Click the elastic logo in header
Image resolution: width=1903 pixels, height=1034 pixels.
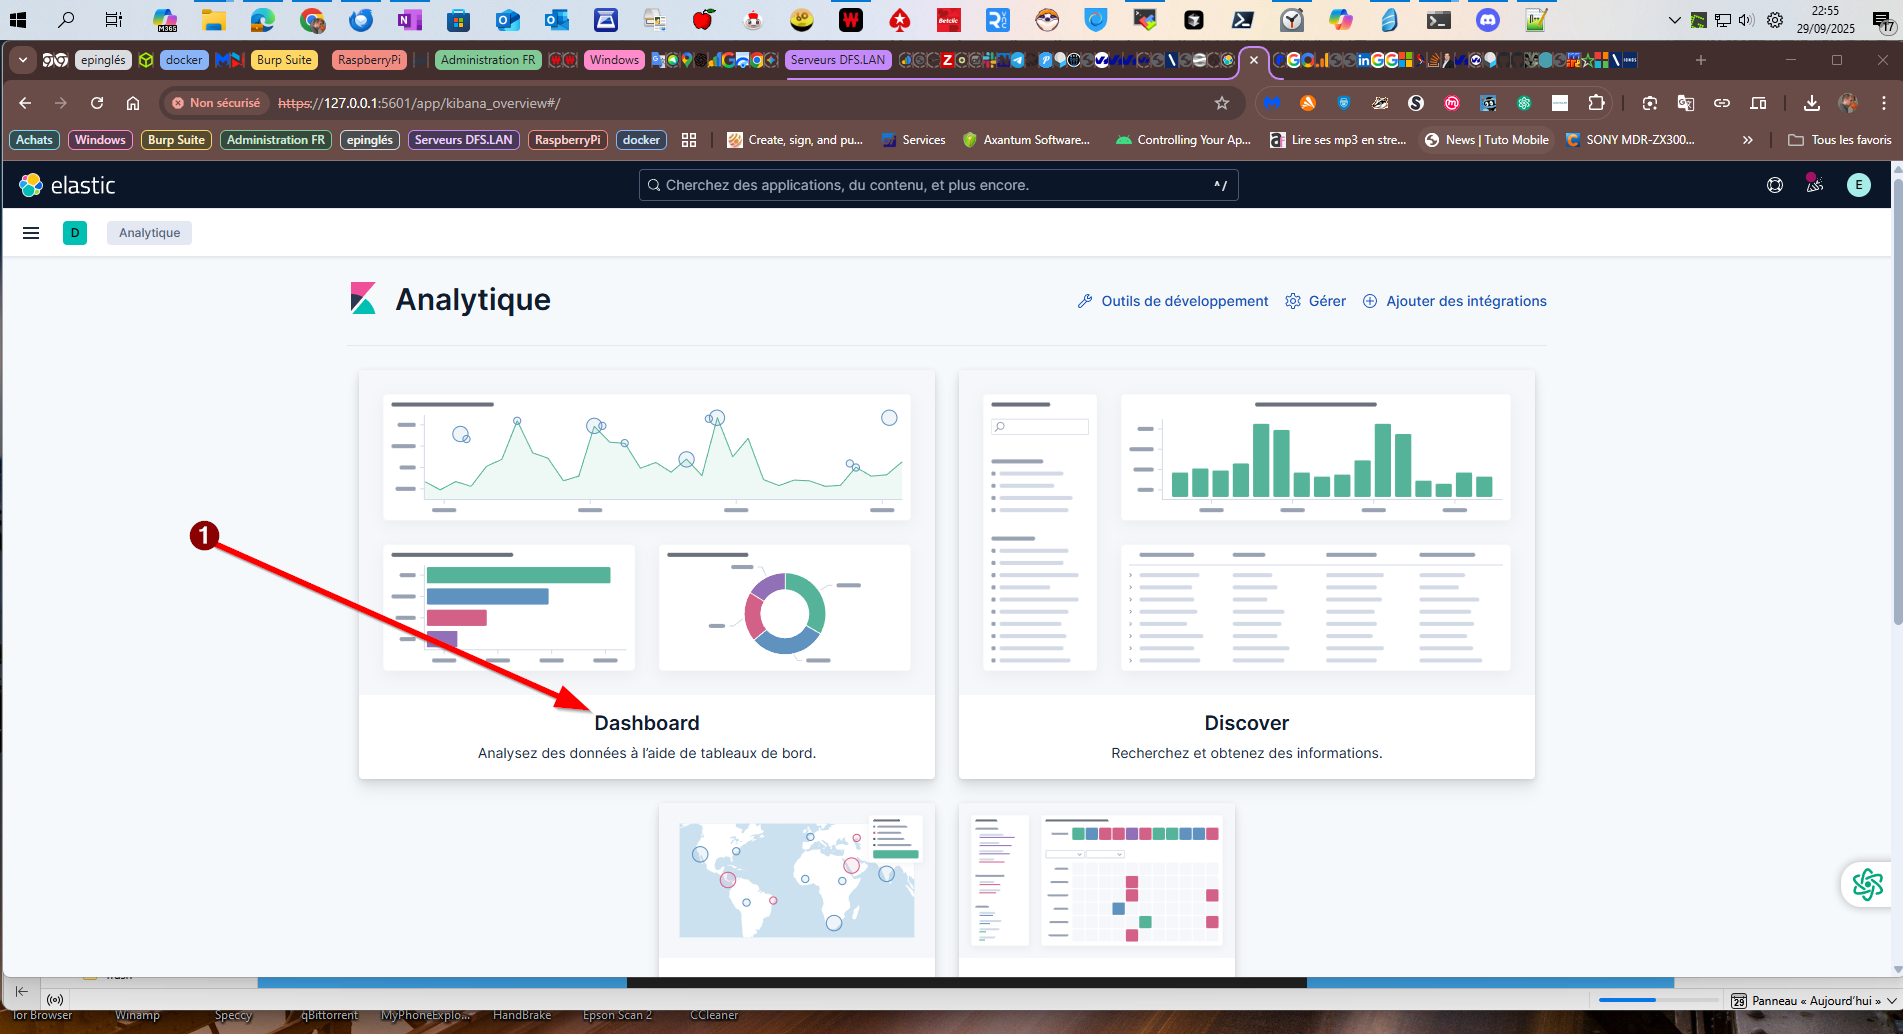pyautogui.click(x=67, y=185)
